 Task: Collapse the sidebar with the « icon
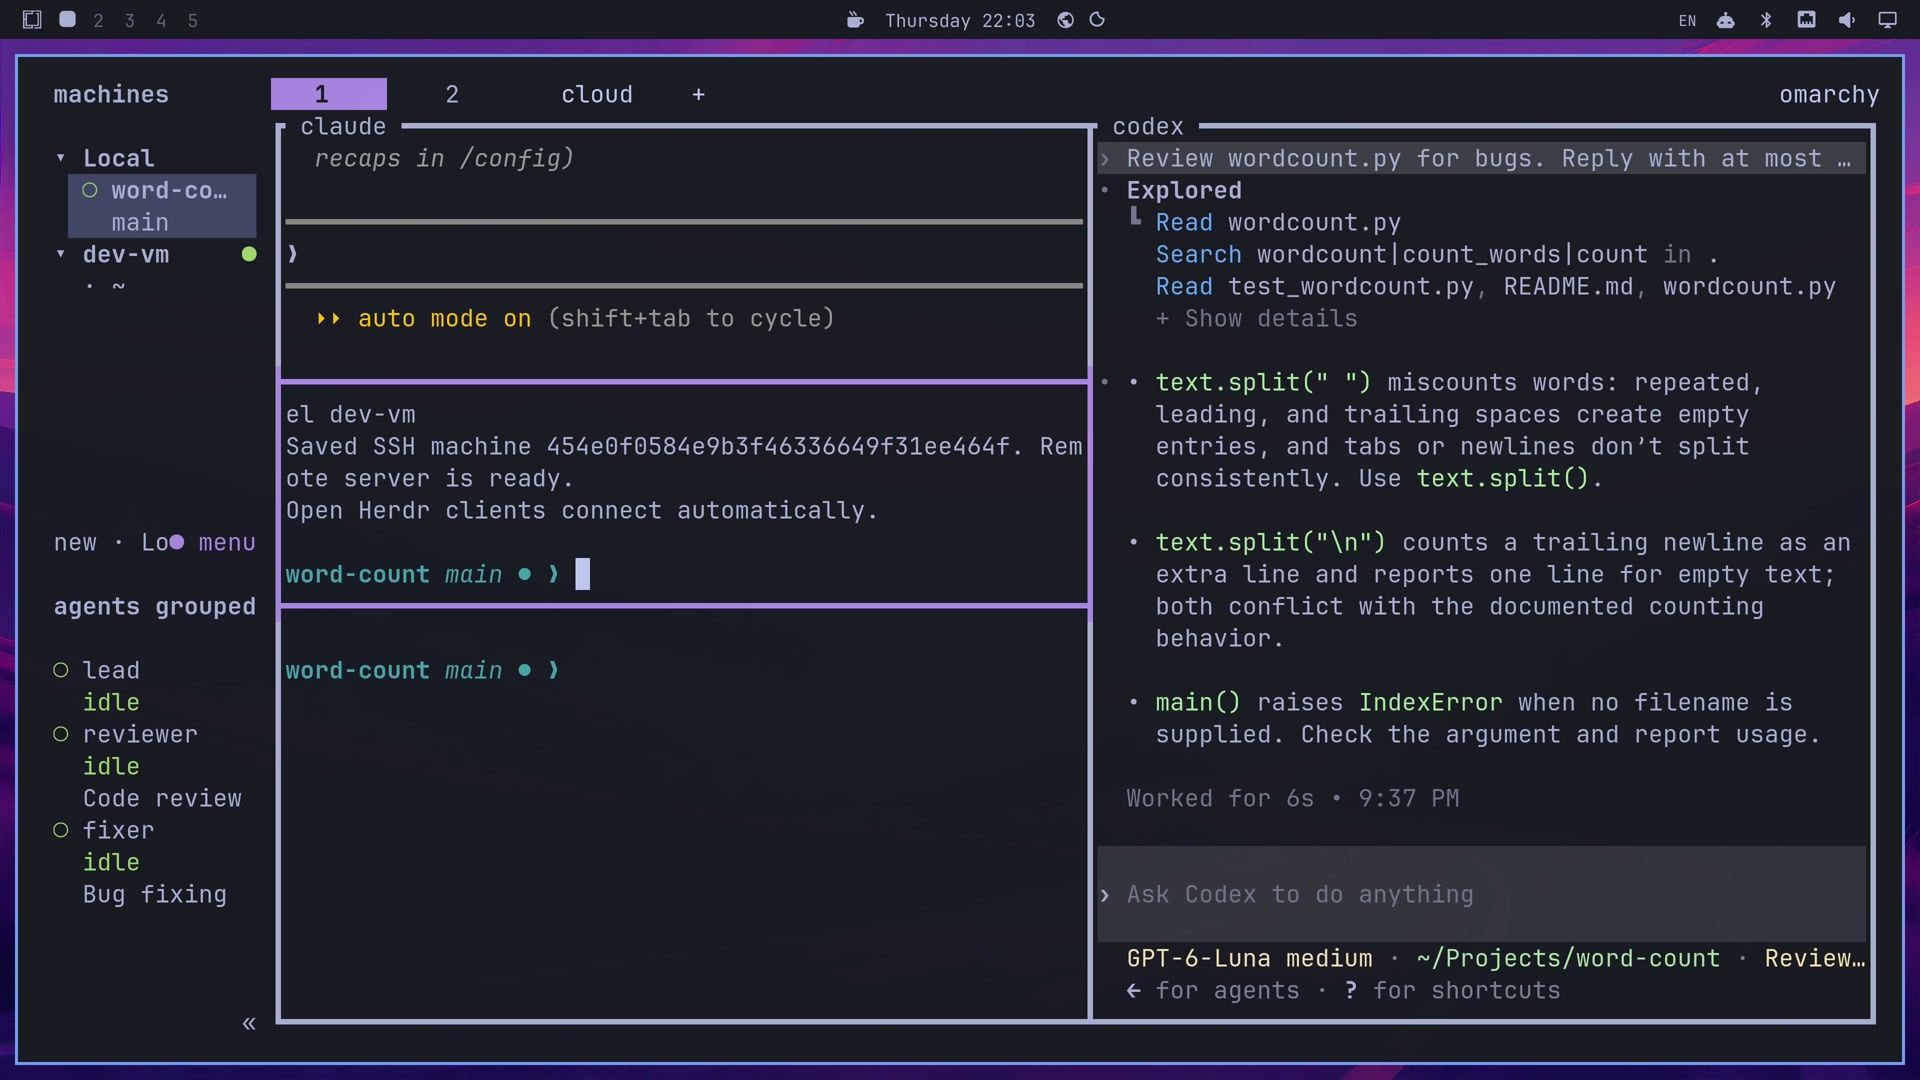[249, 1023]
